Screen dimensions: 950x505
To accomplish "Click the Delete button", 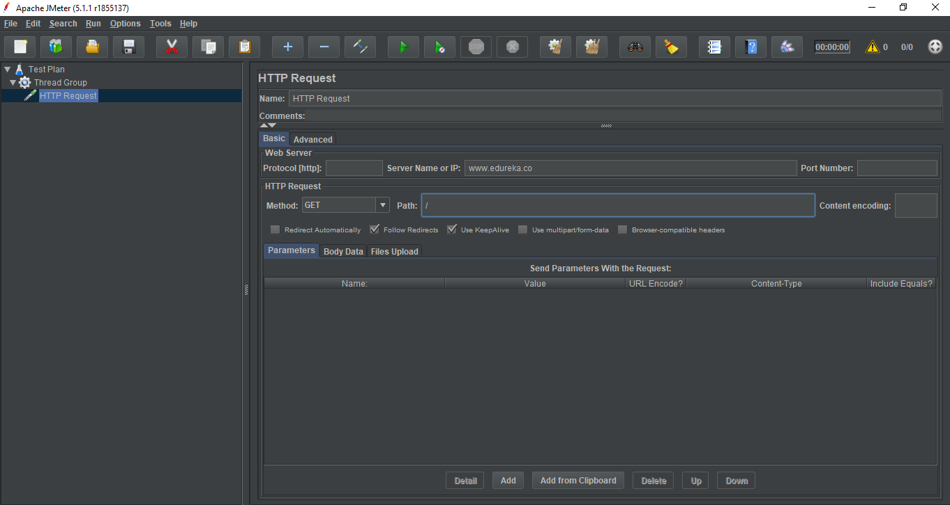I will (x=654, y=481).
